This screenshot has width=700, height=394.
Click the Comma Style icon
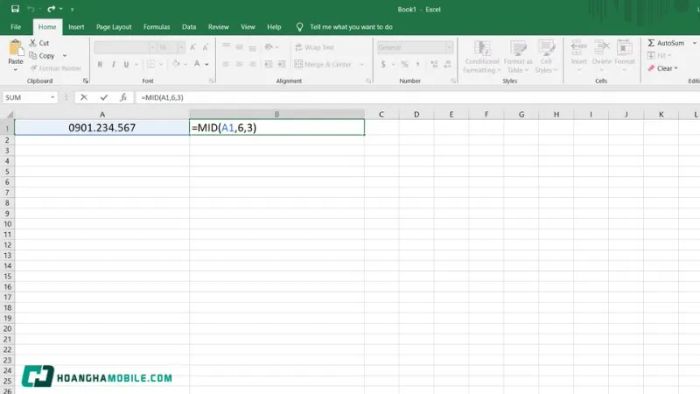[418, 65]
